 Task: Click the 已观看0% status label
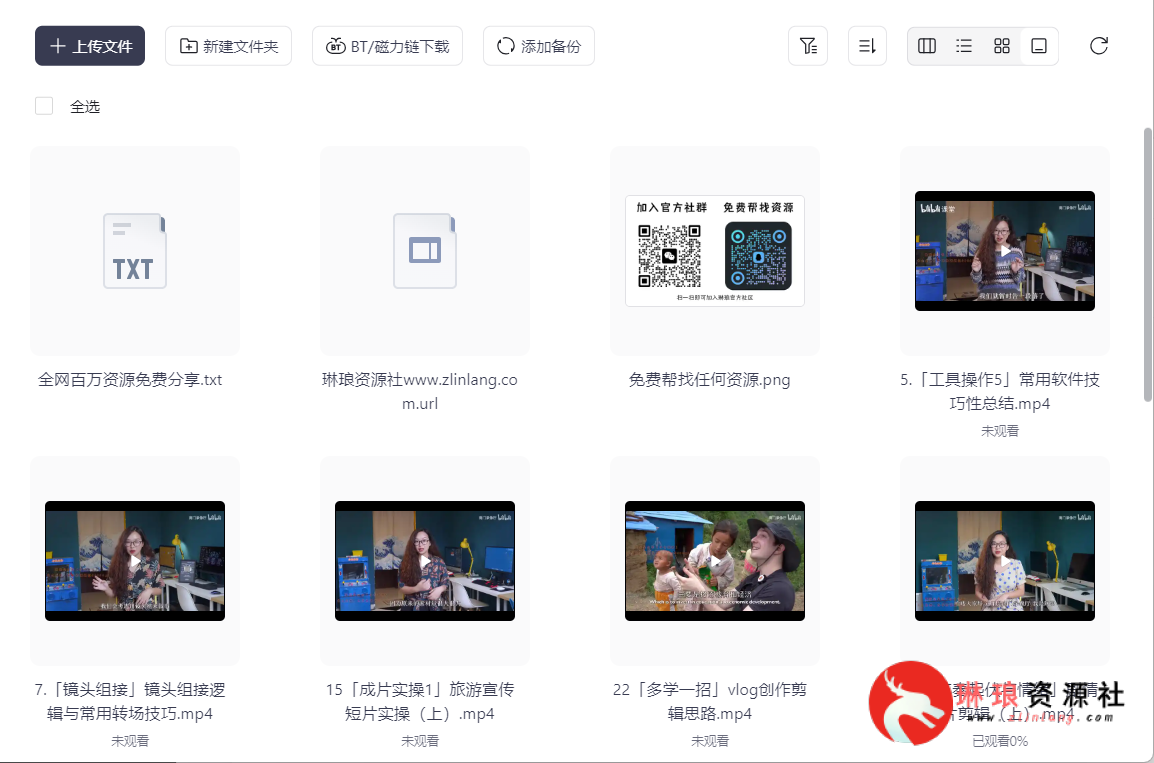[x=999, y=741]
